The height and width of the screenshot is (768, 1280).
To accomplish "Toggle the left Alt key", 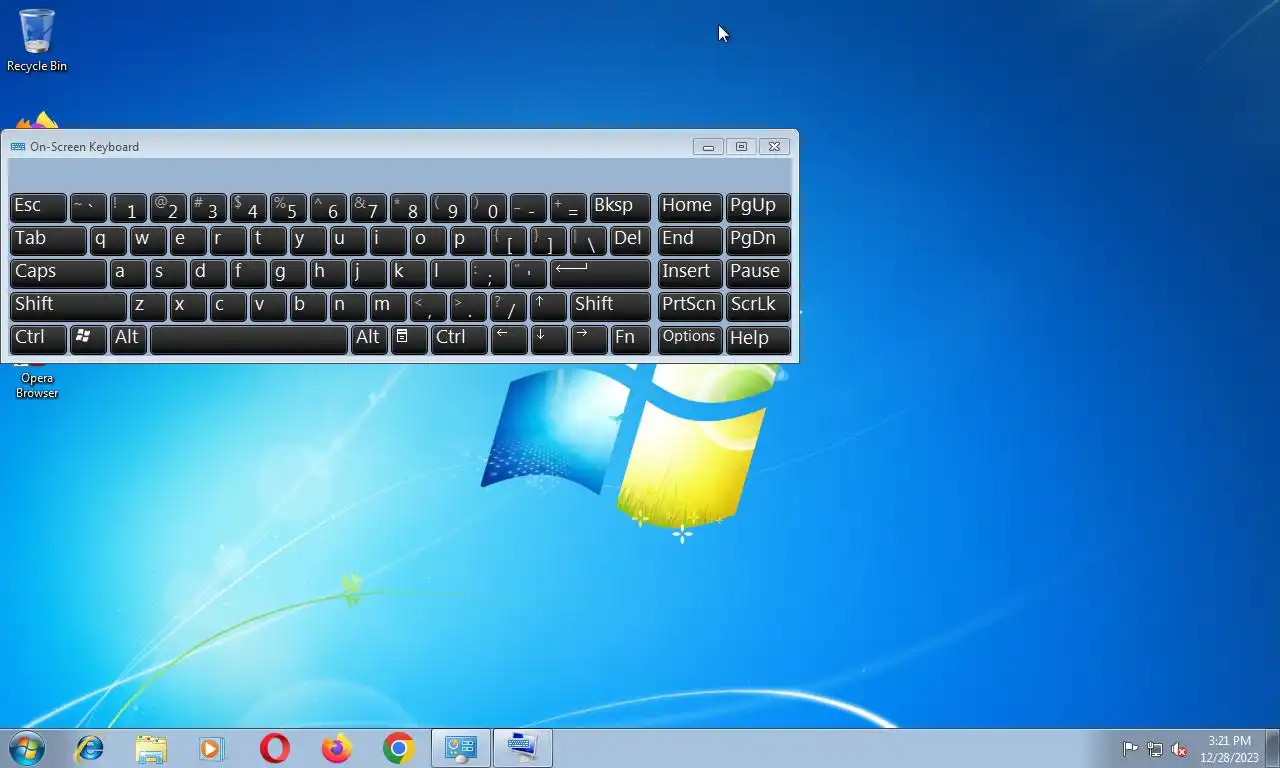I will [128, 339].
